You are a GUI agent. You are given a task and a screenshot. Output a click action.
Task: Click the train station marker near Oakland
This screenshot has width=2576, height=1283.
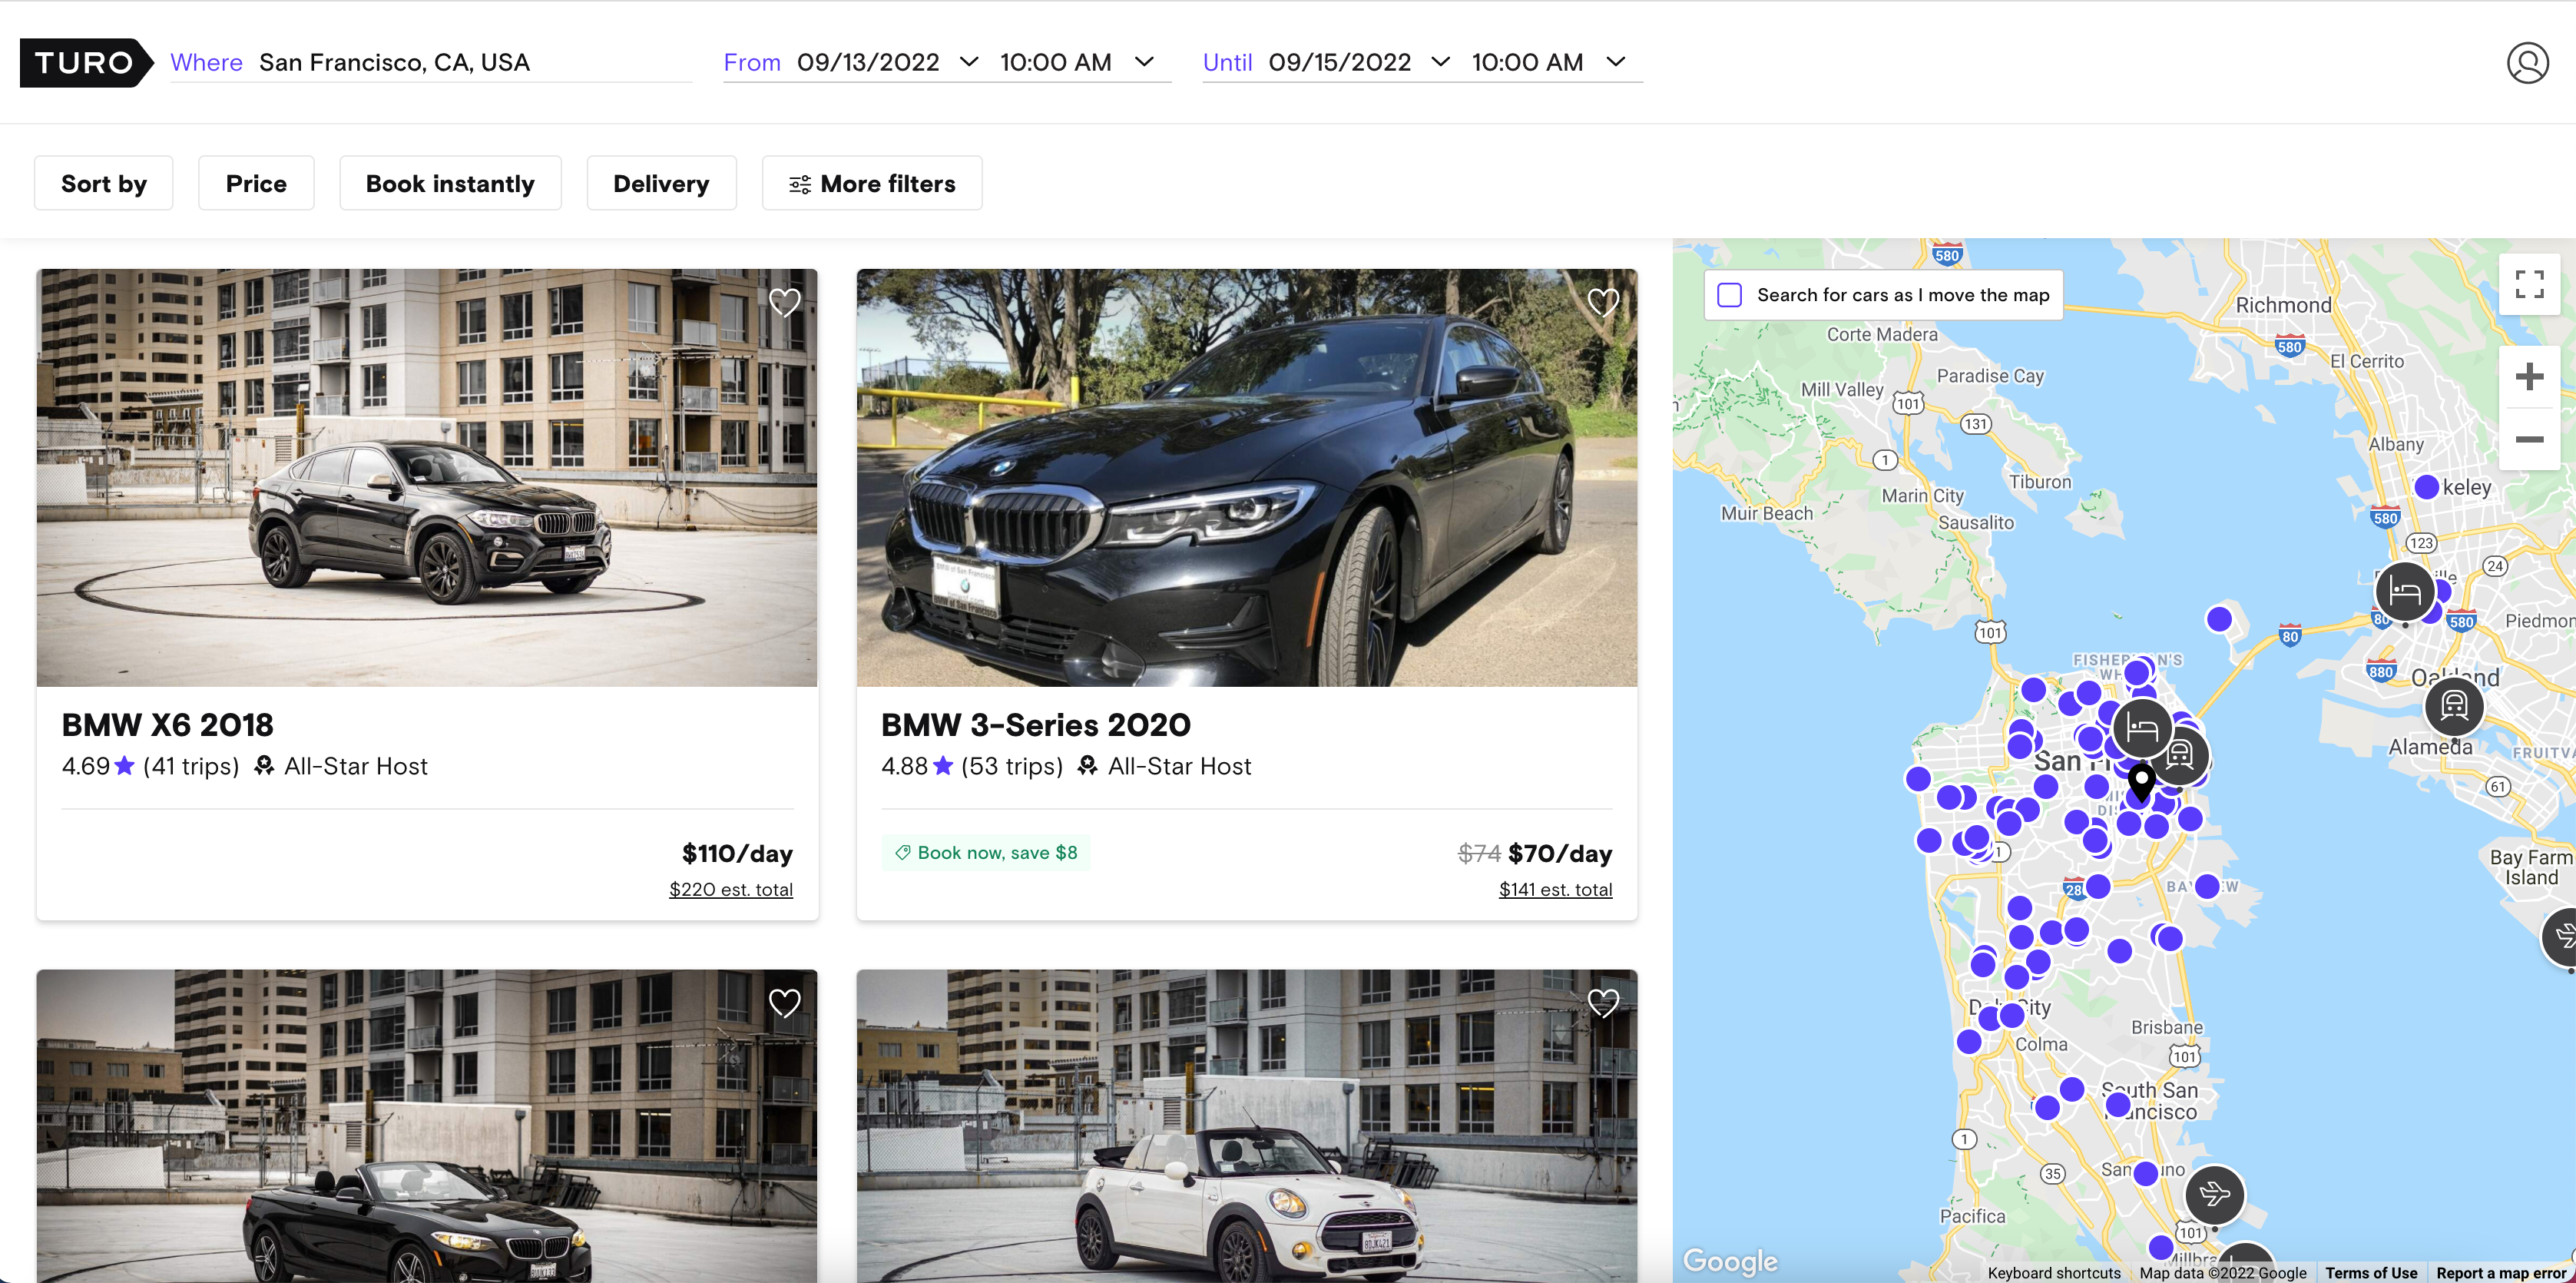coord(2453,706)
